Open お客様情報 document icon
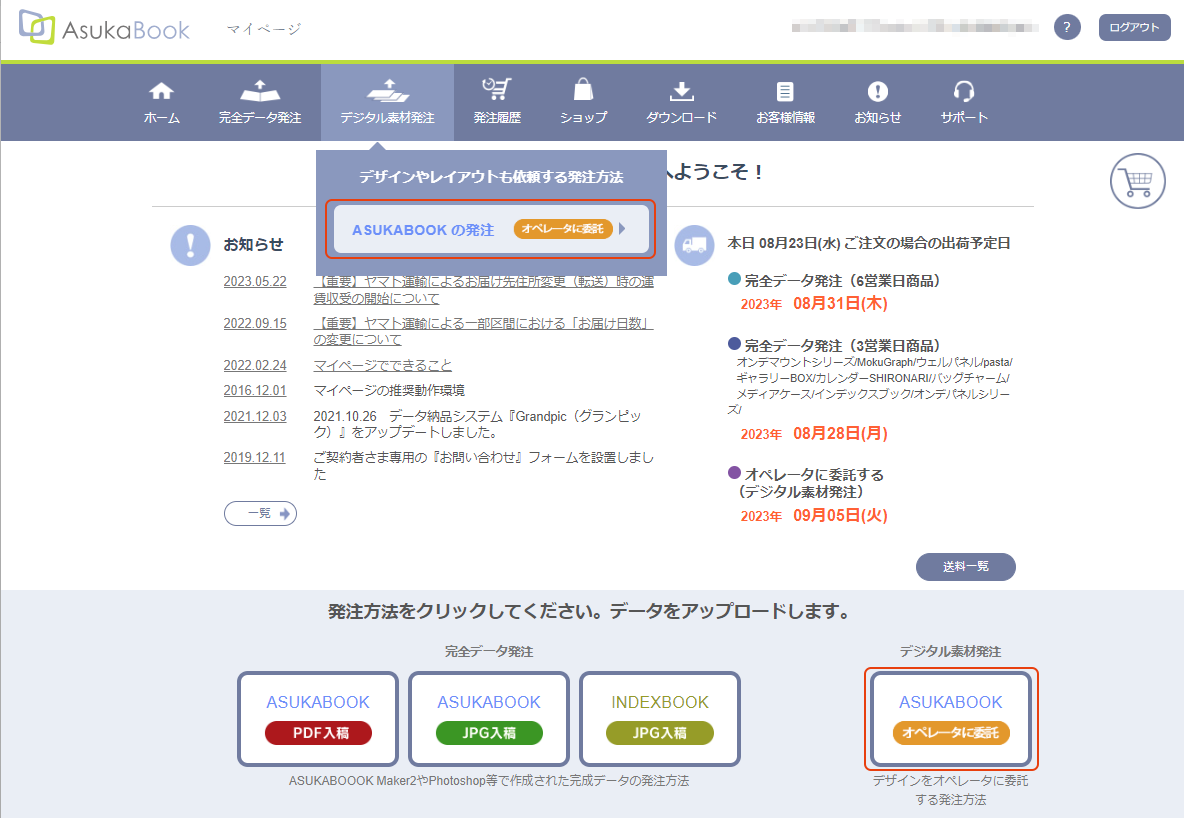1184x818 pixels. (785, 92)
